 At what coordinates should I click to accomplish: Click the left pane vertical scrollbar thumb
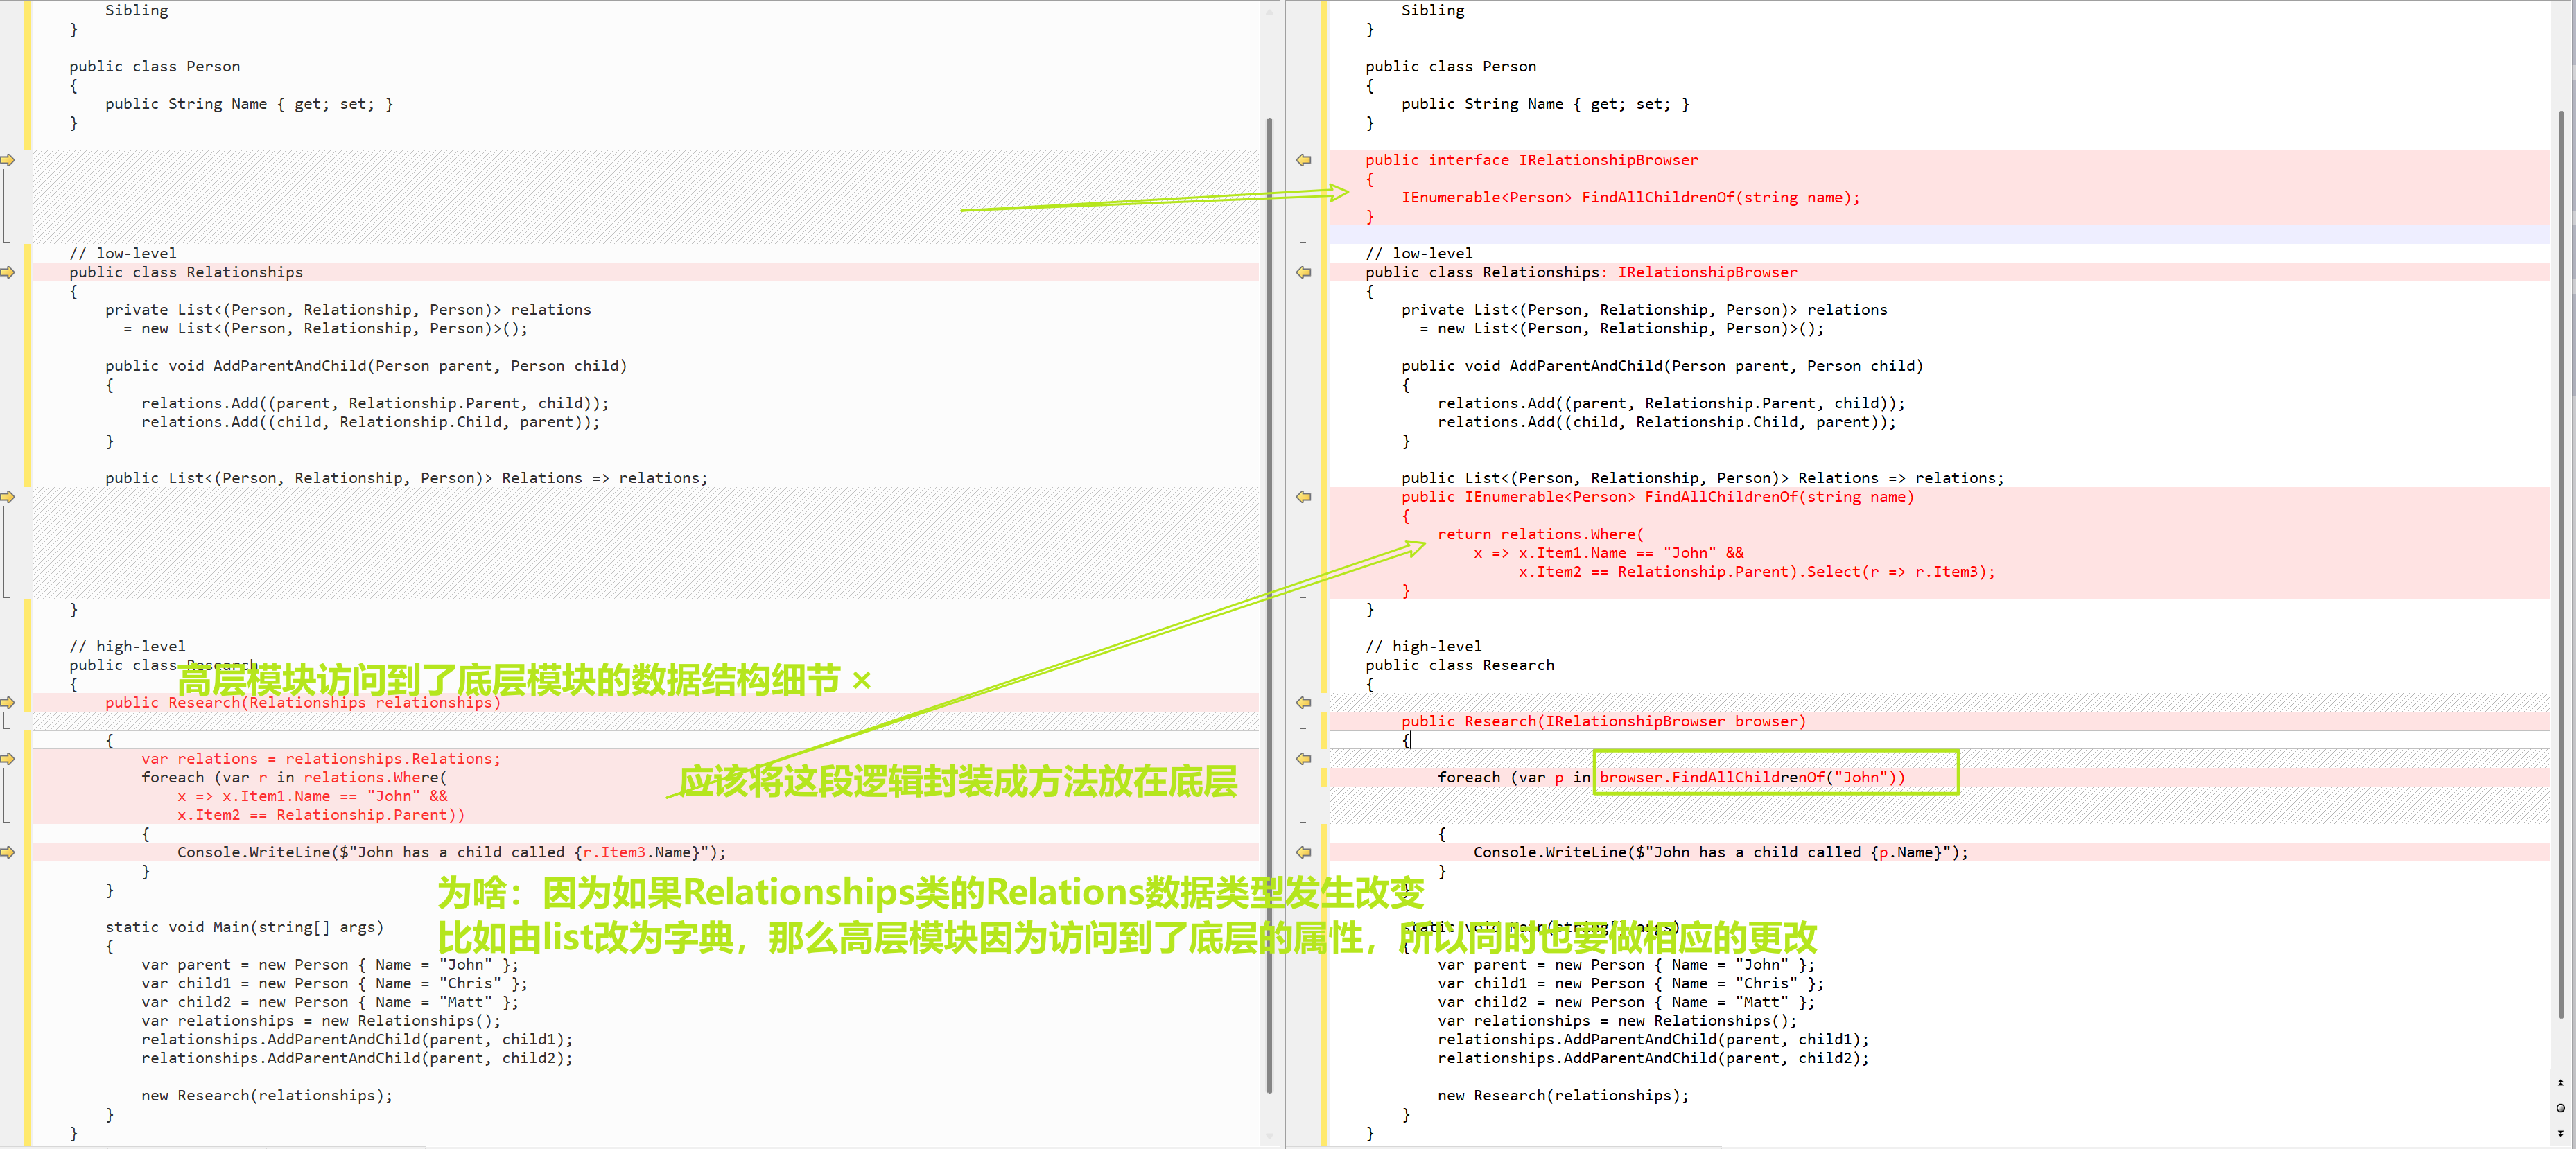pos(1269,600)
